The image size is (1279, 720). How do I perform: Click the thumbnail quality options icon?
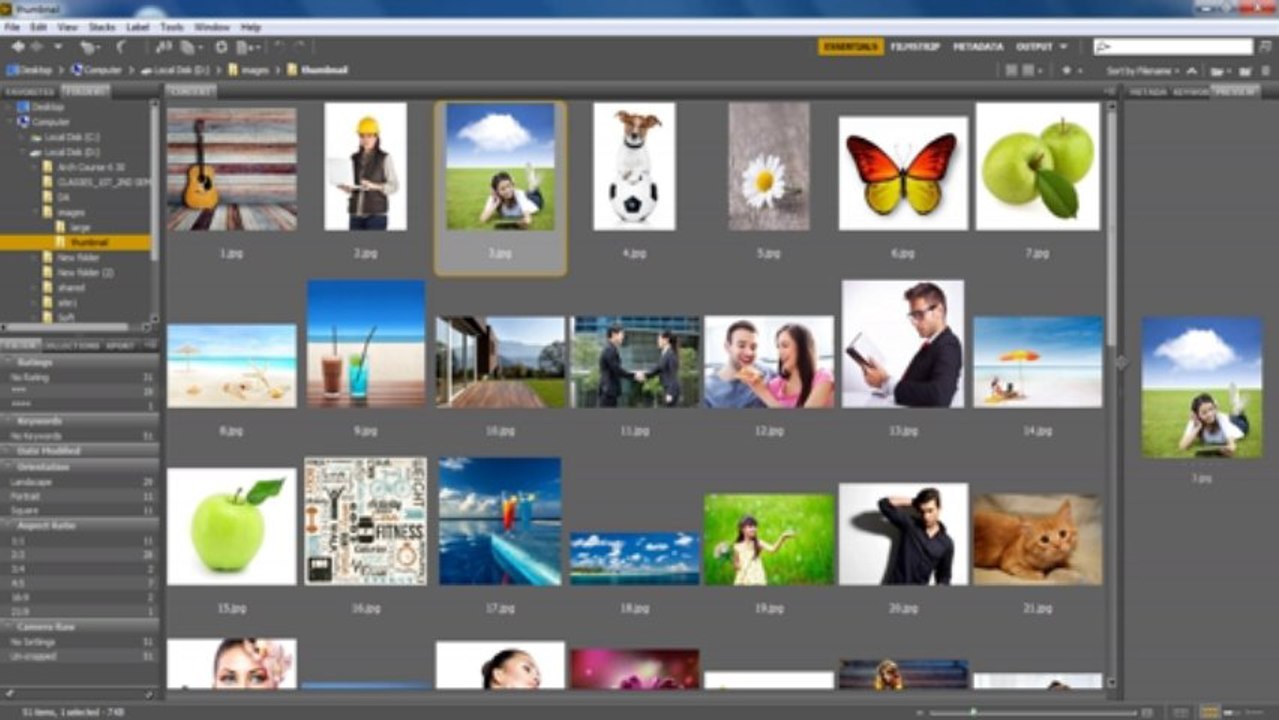[1031, 71]
